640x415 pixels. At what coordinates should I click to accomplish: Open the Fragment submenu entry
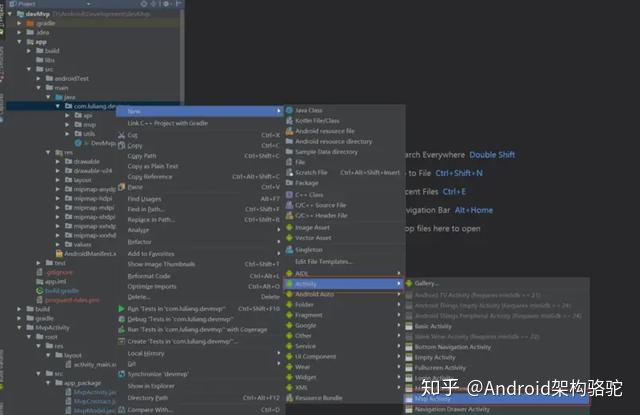(x=344, y=315)
